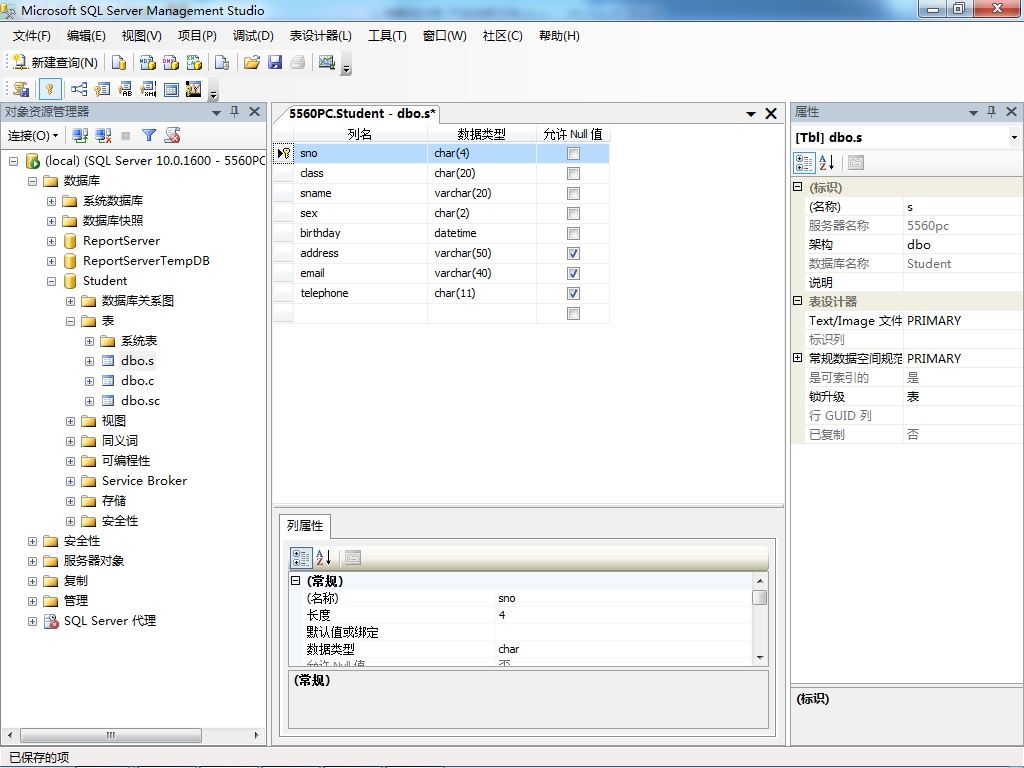Open the 表设计器(L) menu
This screenshot has height=768, width=1024.
pos(321,36)
